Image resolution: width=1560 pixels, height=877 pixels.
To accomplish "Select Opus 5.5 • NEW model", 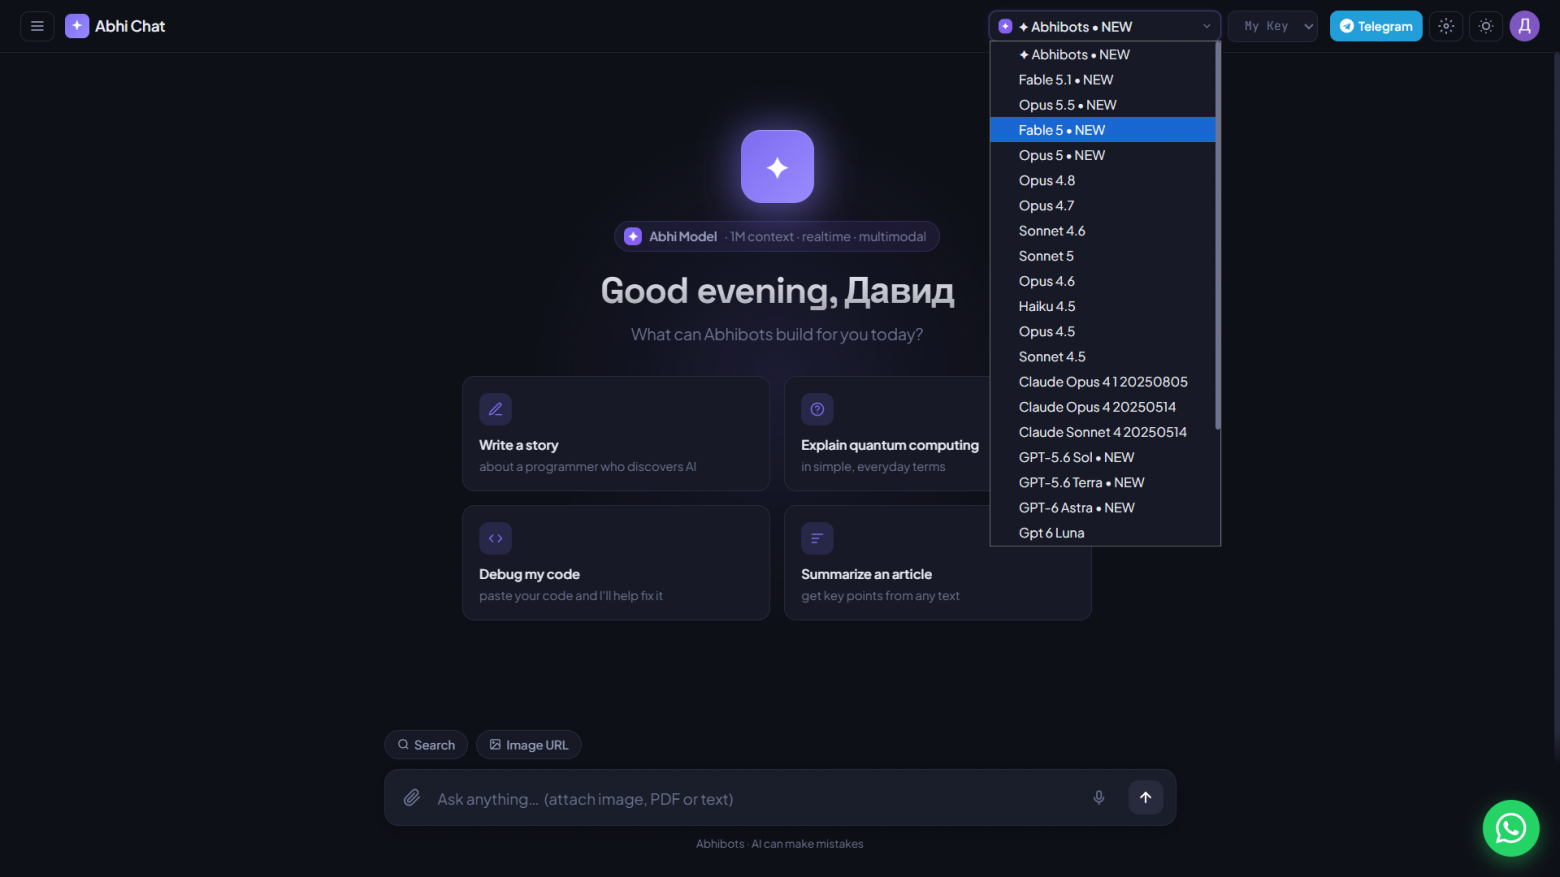I will [1102, 105].
